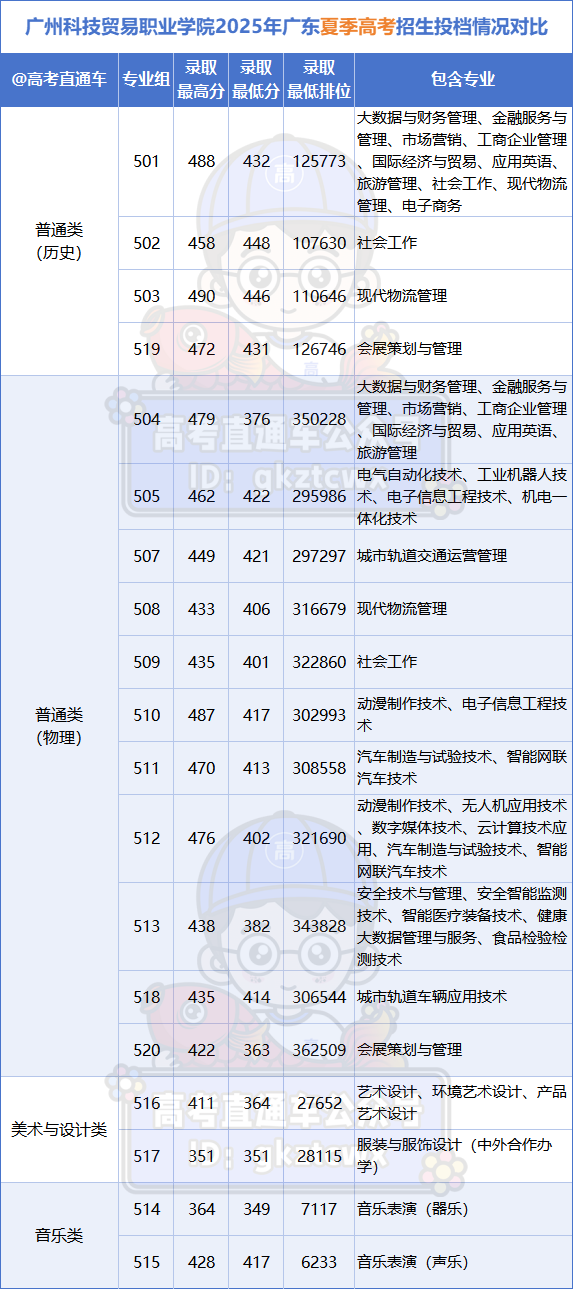Click rank value 7117

click(319, 1209)
